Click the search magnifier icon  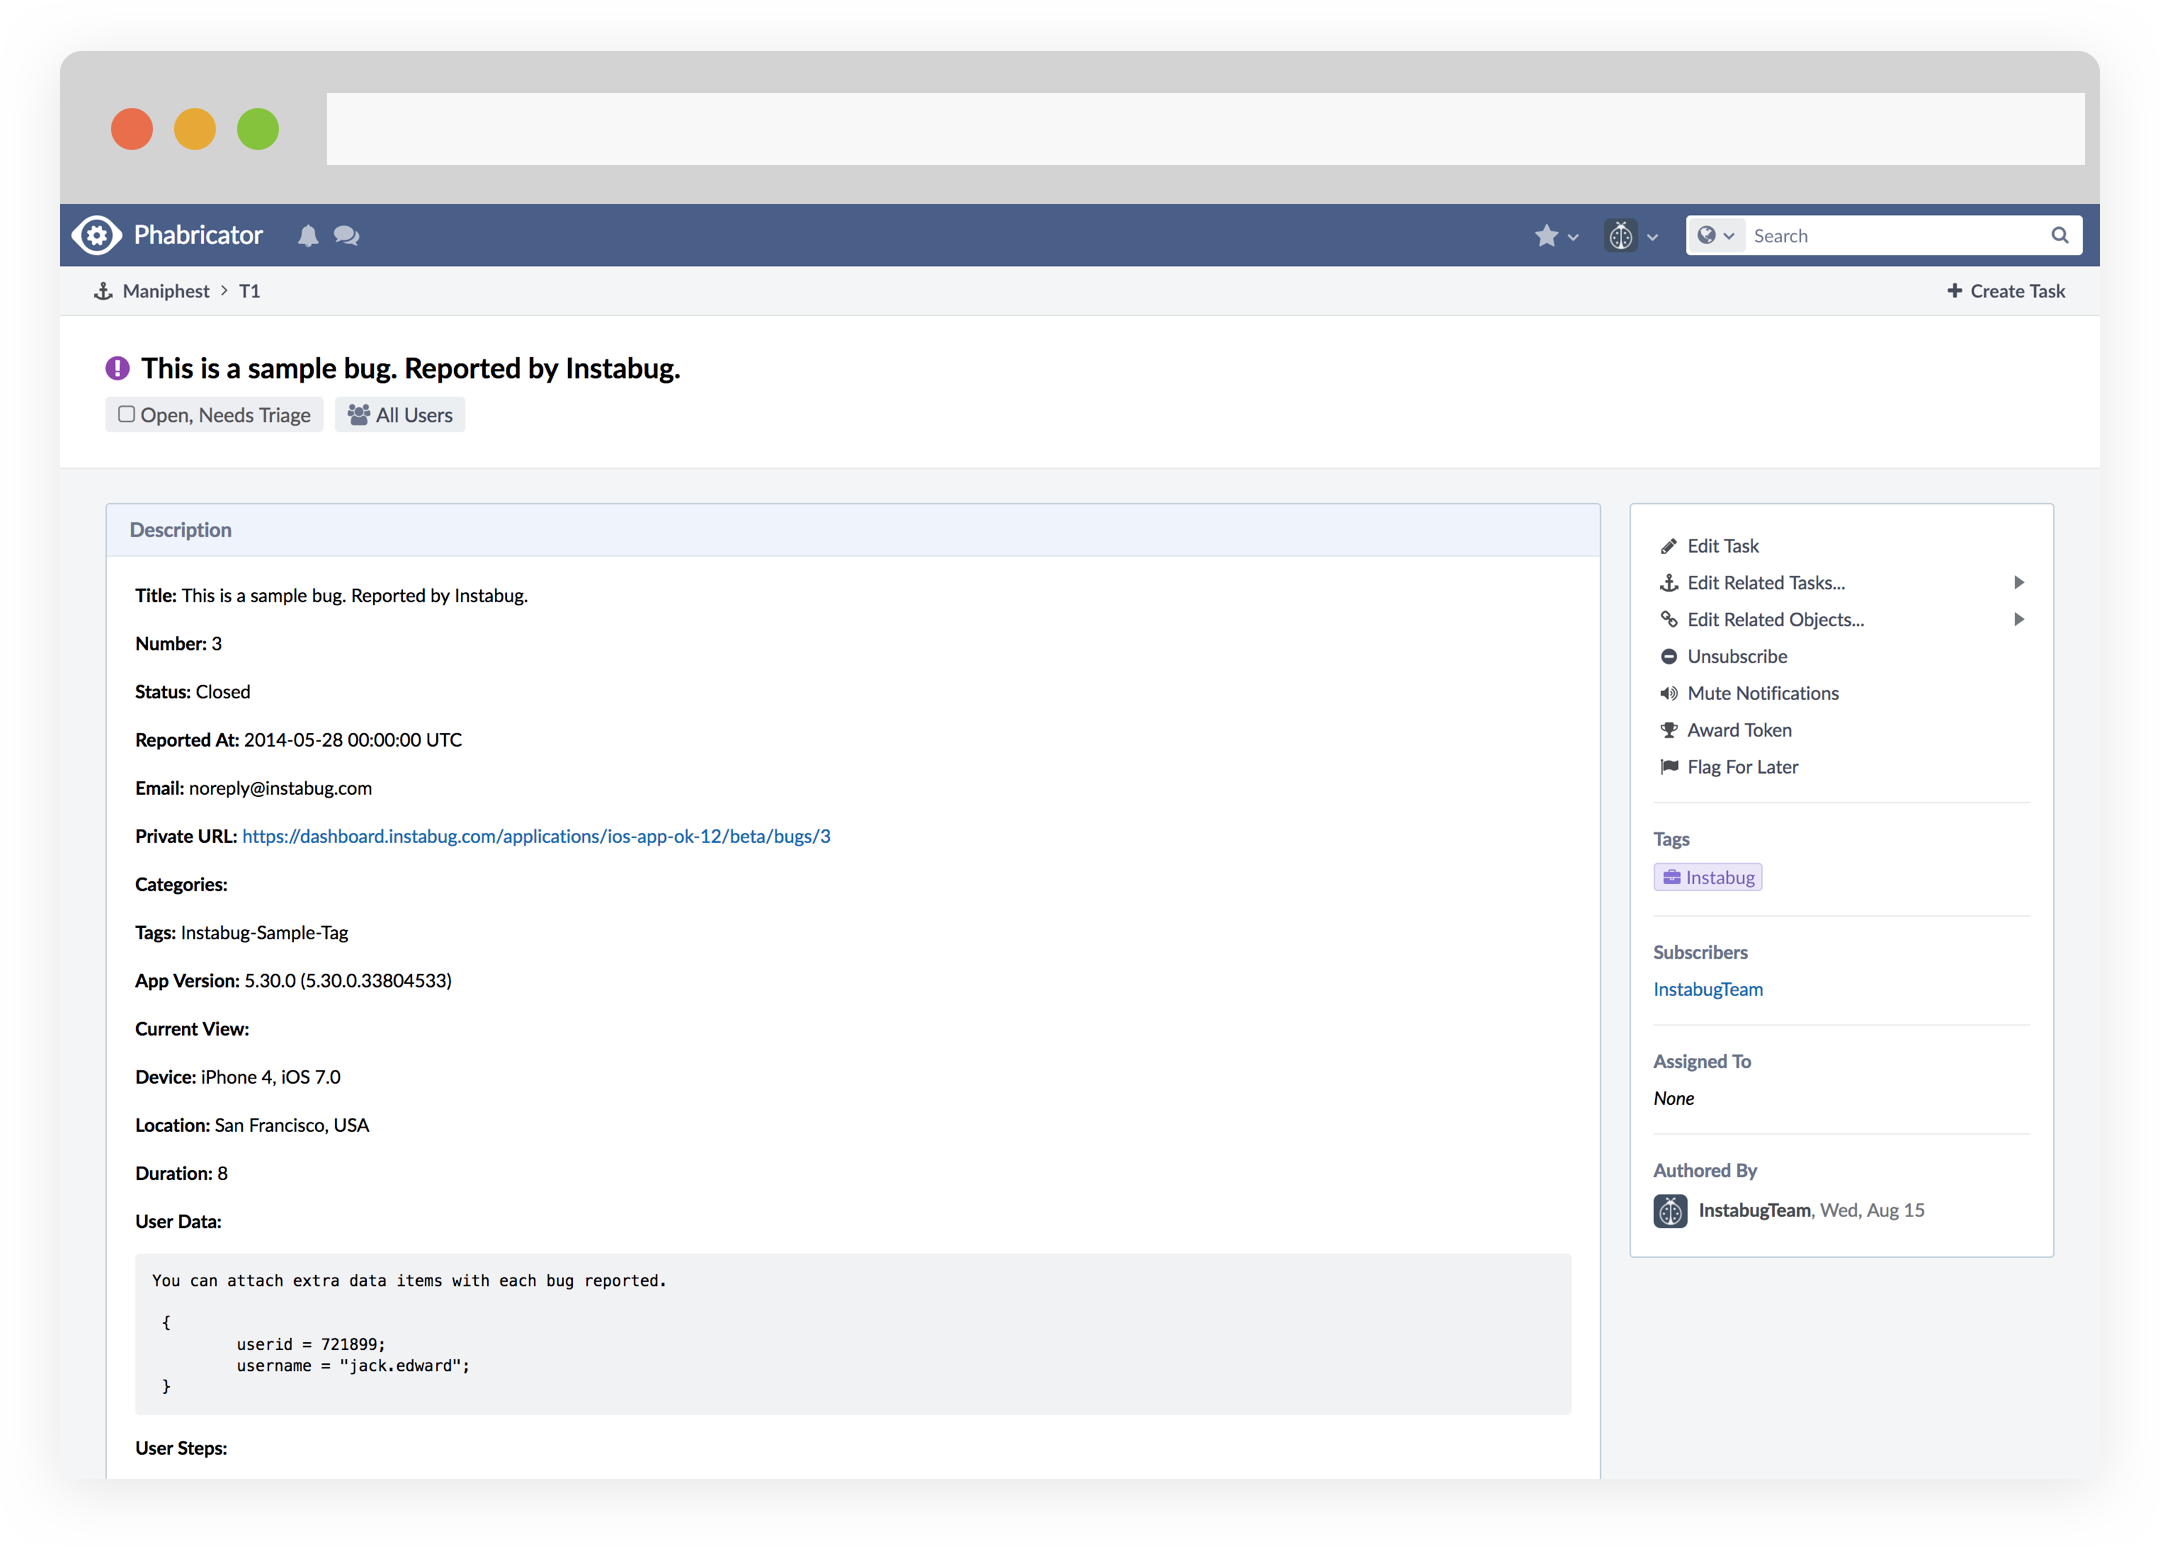point(2059,236)
